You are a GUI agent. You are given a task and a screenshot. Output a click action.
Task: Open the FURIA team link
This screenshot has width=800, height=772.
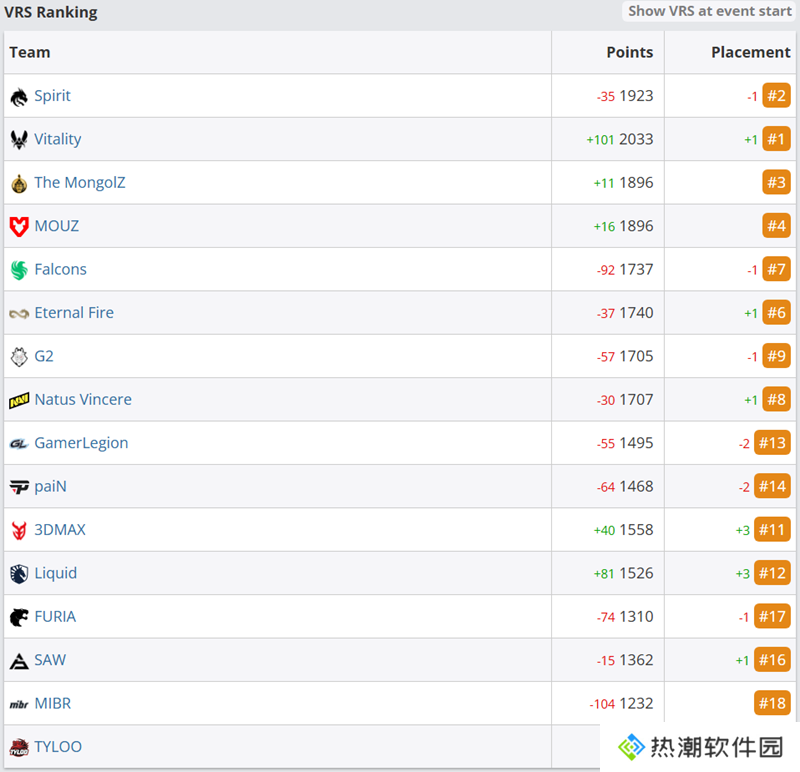pyautogui.click(x=55, y=616)
